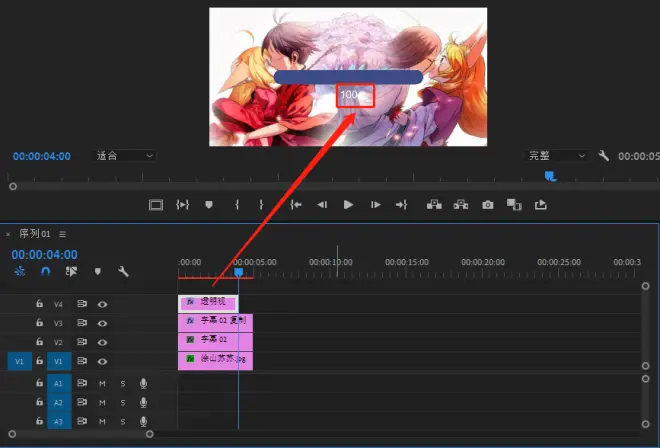Click timeline playhead marker on ruler
The height and width of the screenshot is (448, 660).
(x=239, y=272)
